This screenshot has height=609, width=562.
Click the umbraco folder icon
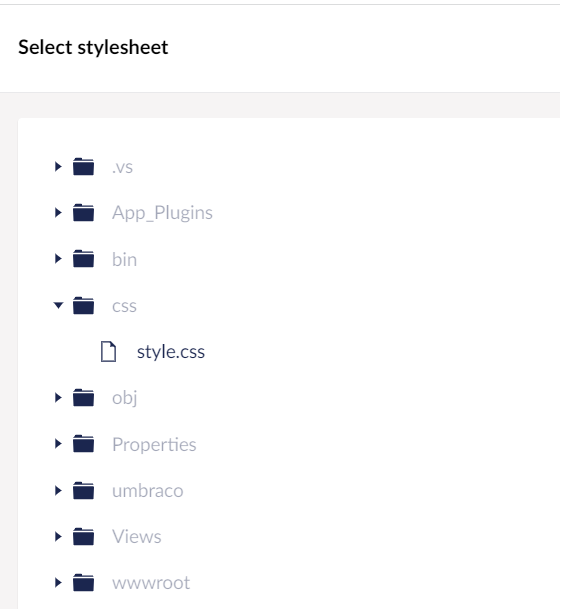pos(84,491)
